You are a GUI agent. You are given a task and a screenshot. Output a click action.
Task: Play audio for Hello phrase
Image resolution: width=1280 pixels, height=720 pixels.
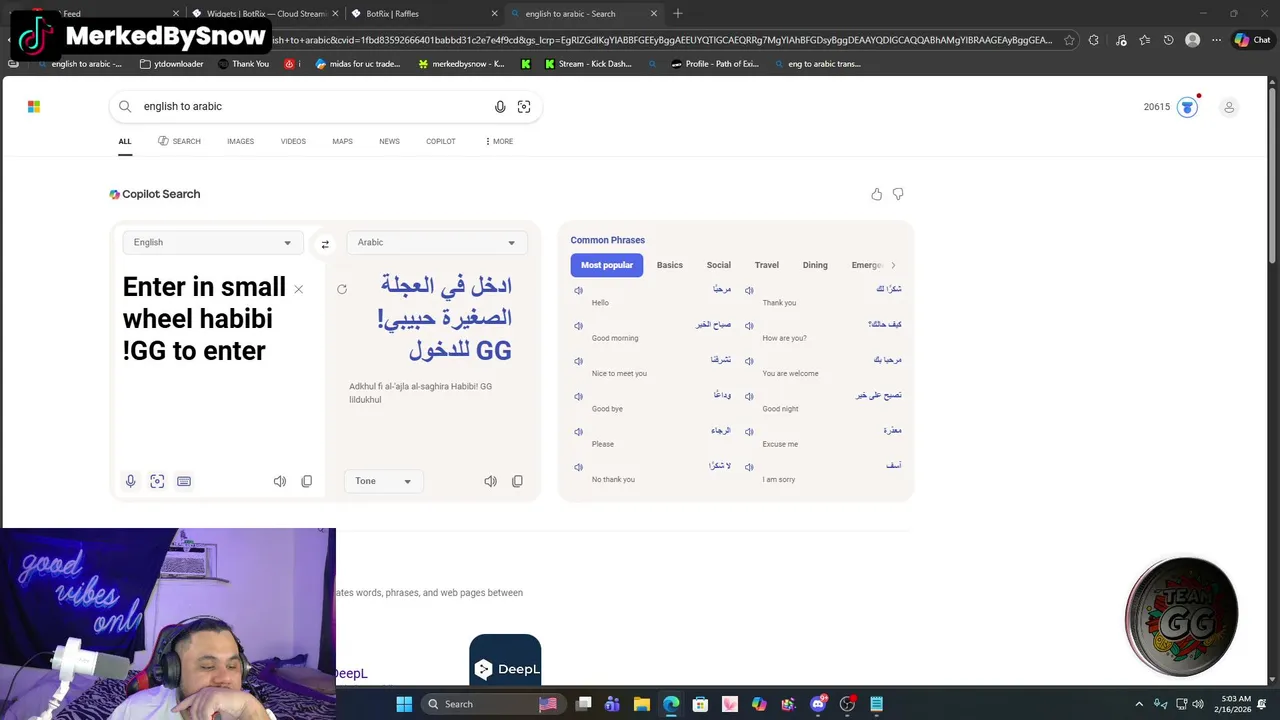click(578, 290)
